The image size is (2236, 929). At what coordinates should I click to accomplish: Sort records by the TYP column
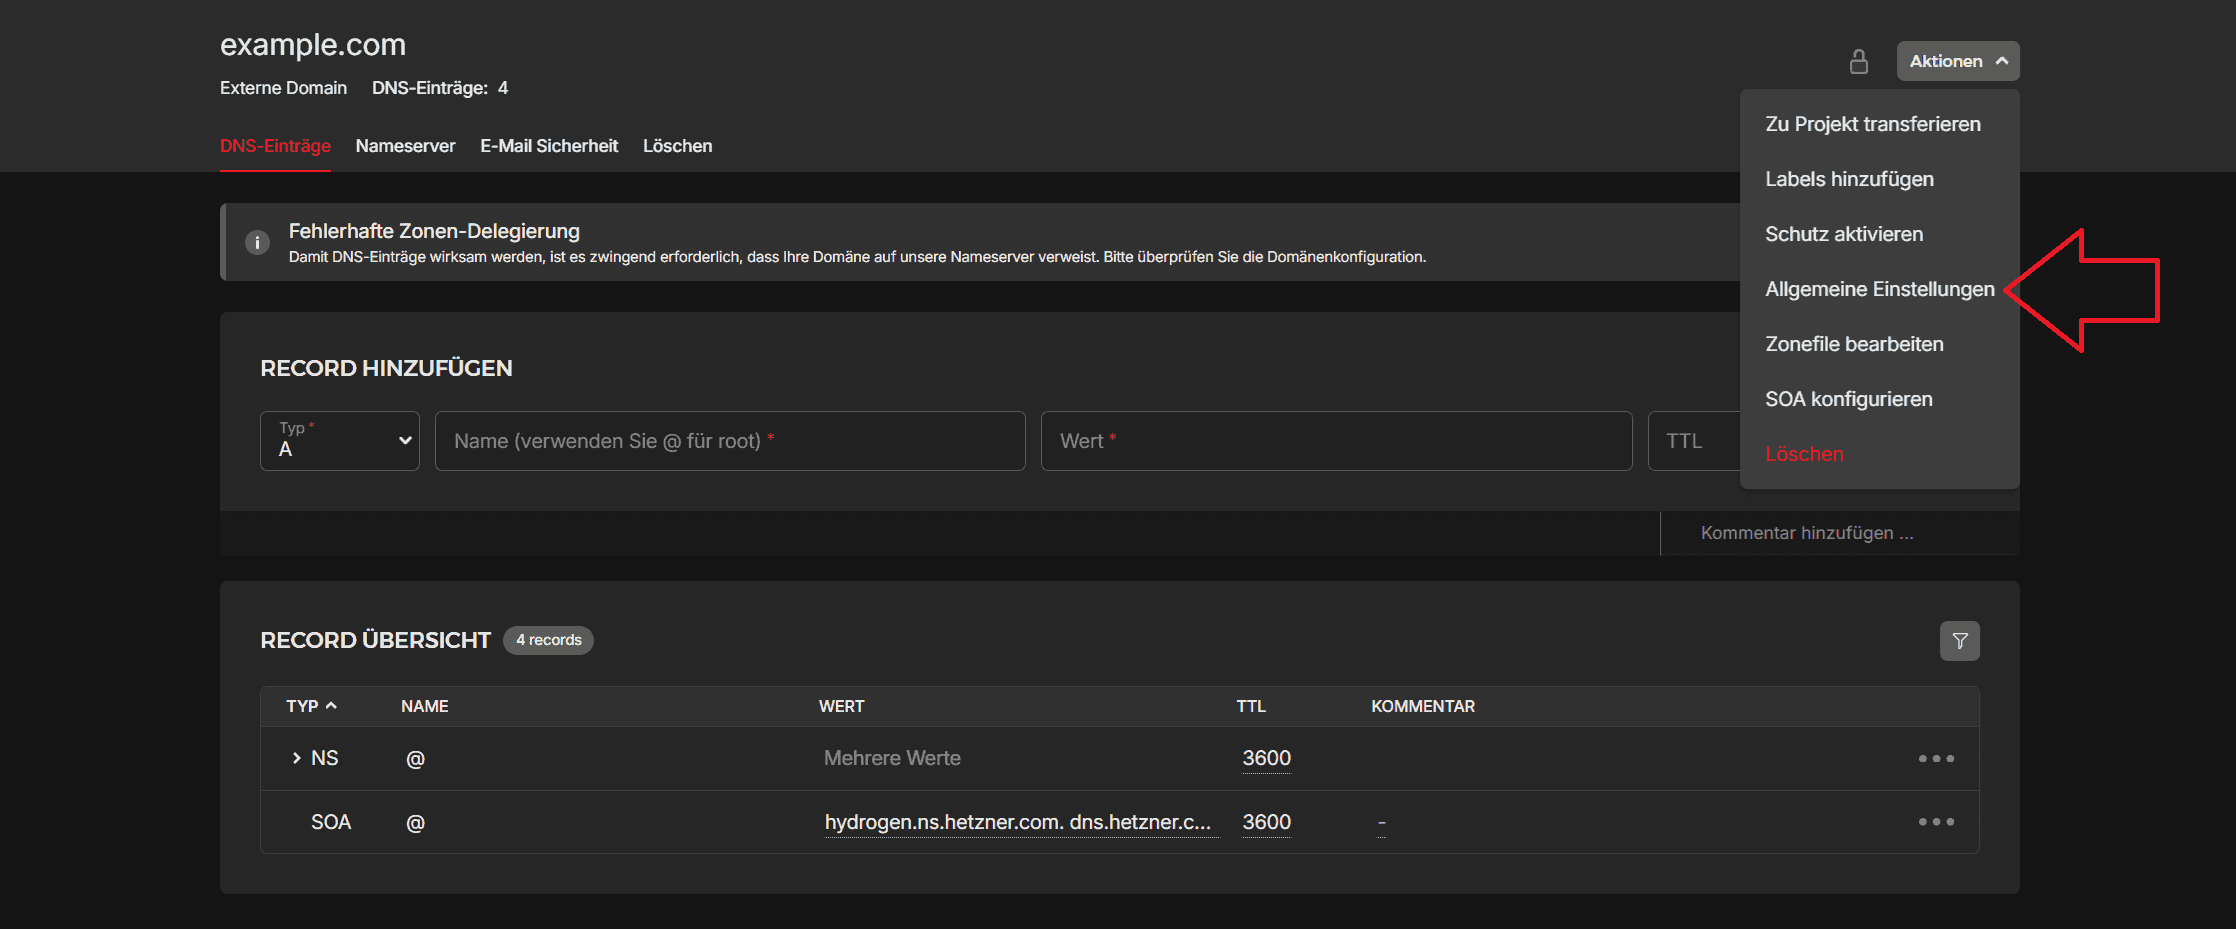coord(311,706)
